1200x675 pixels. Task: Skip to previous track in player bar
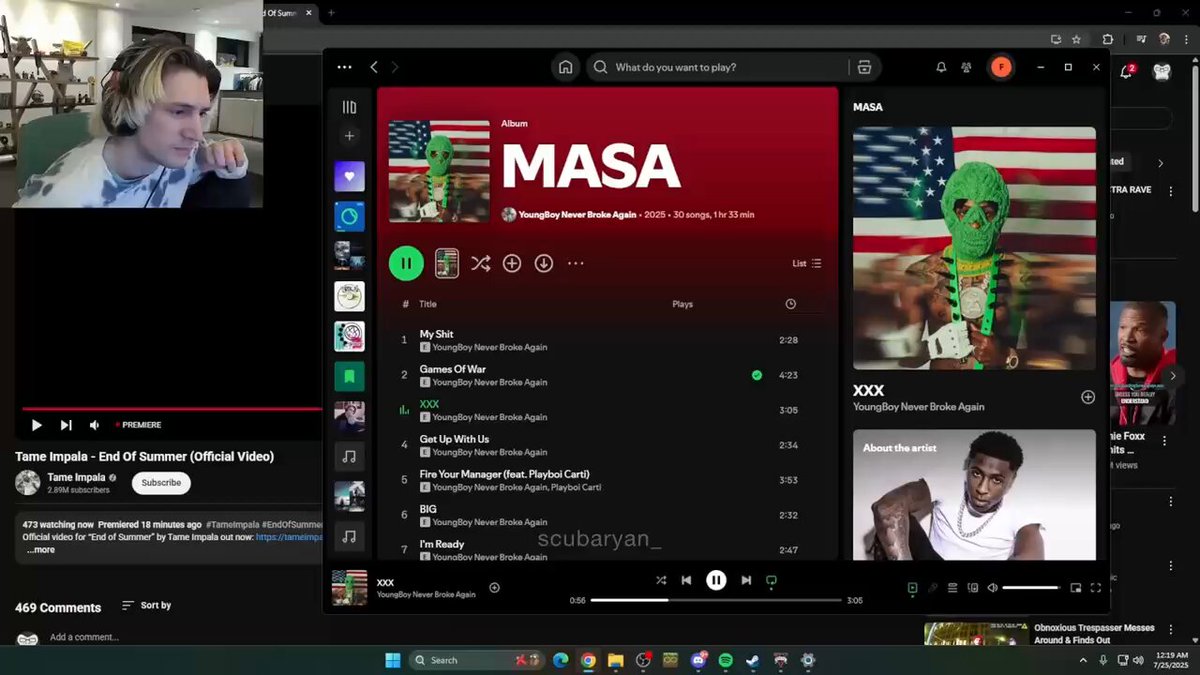[x=686, y=580]
